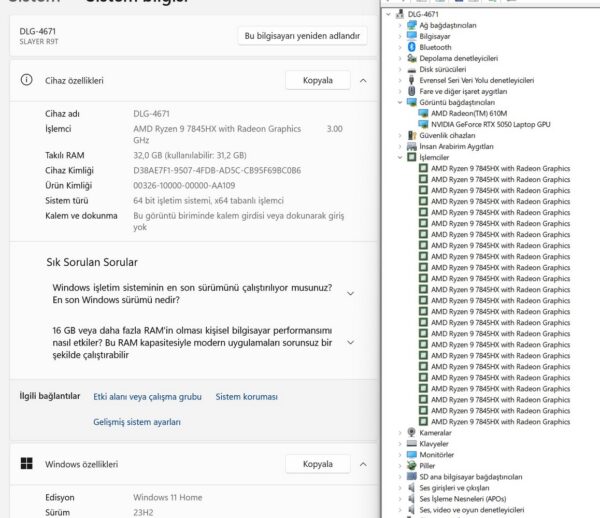600x518 pixels.
Task: Click the Disk sürücüleri drive icon
Action: [x=411, y=69]
